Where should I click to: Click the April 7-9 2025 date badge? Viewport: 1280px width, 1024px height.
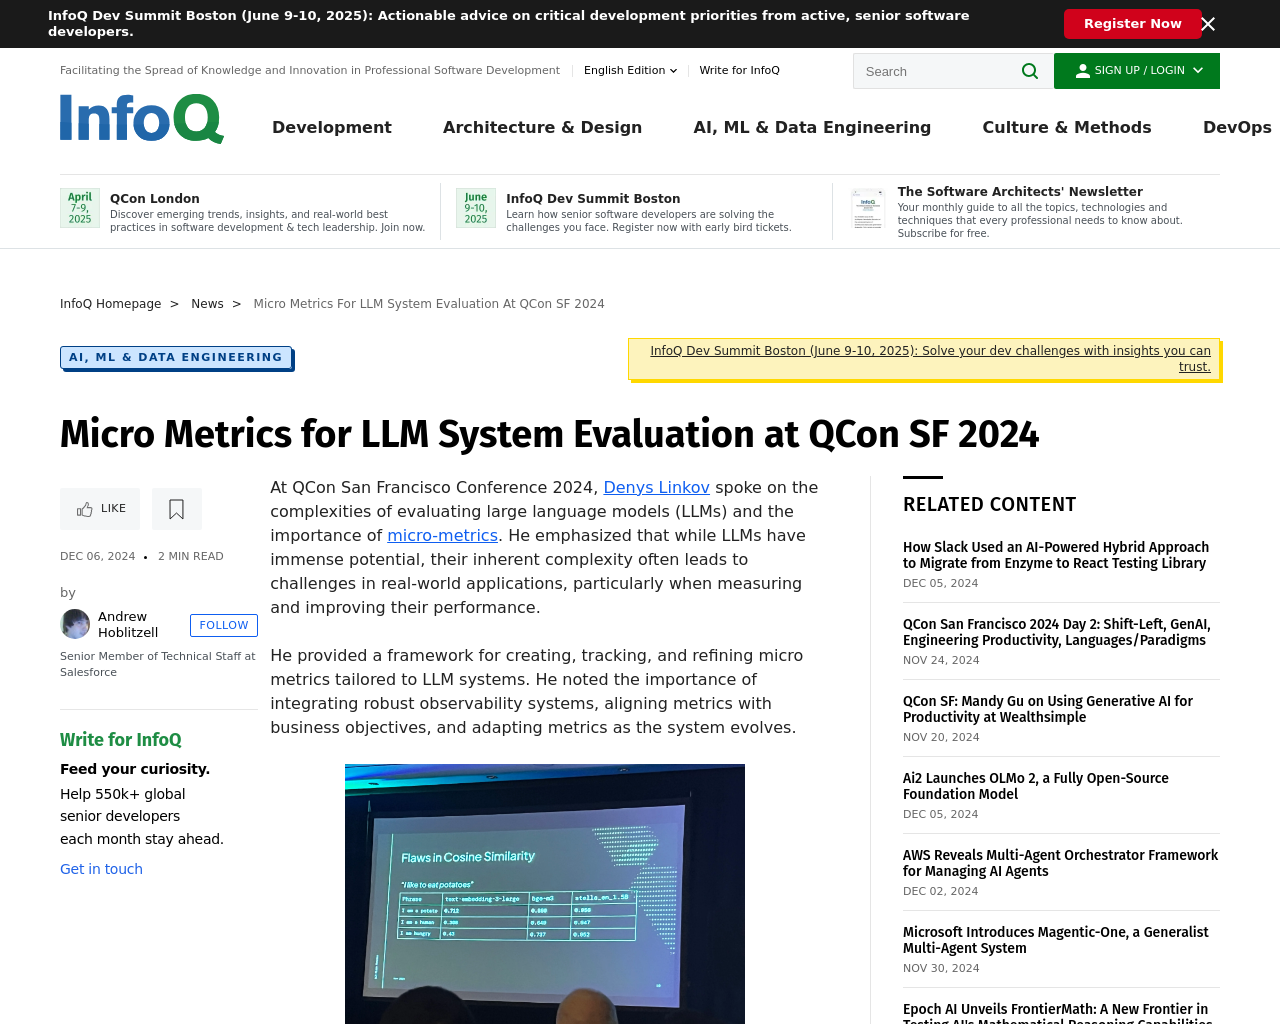(x=80, y=208)
